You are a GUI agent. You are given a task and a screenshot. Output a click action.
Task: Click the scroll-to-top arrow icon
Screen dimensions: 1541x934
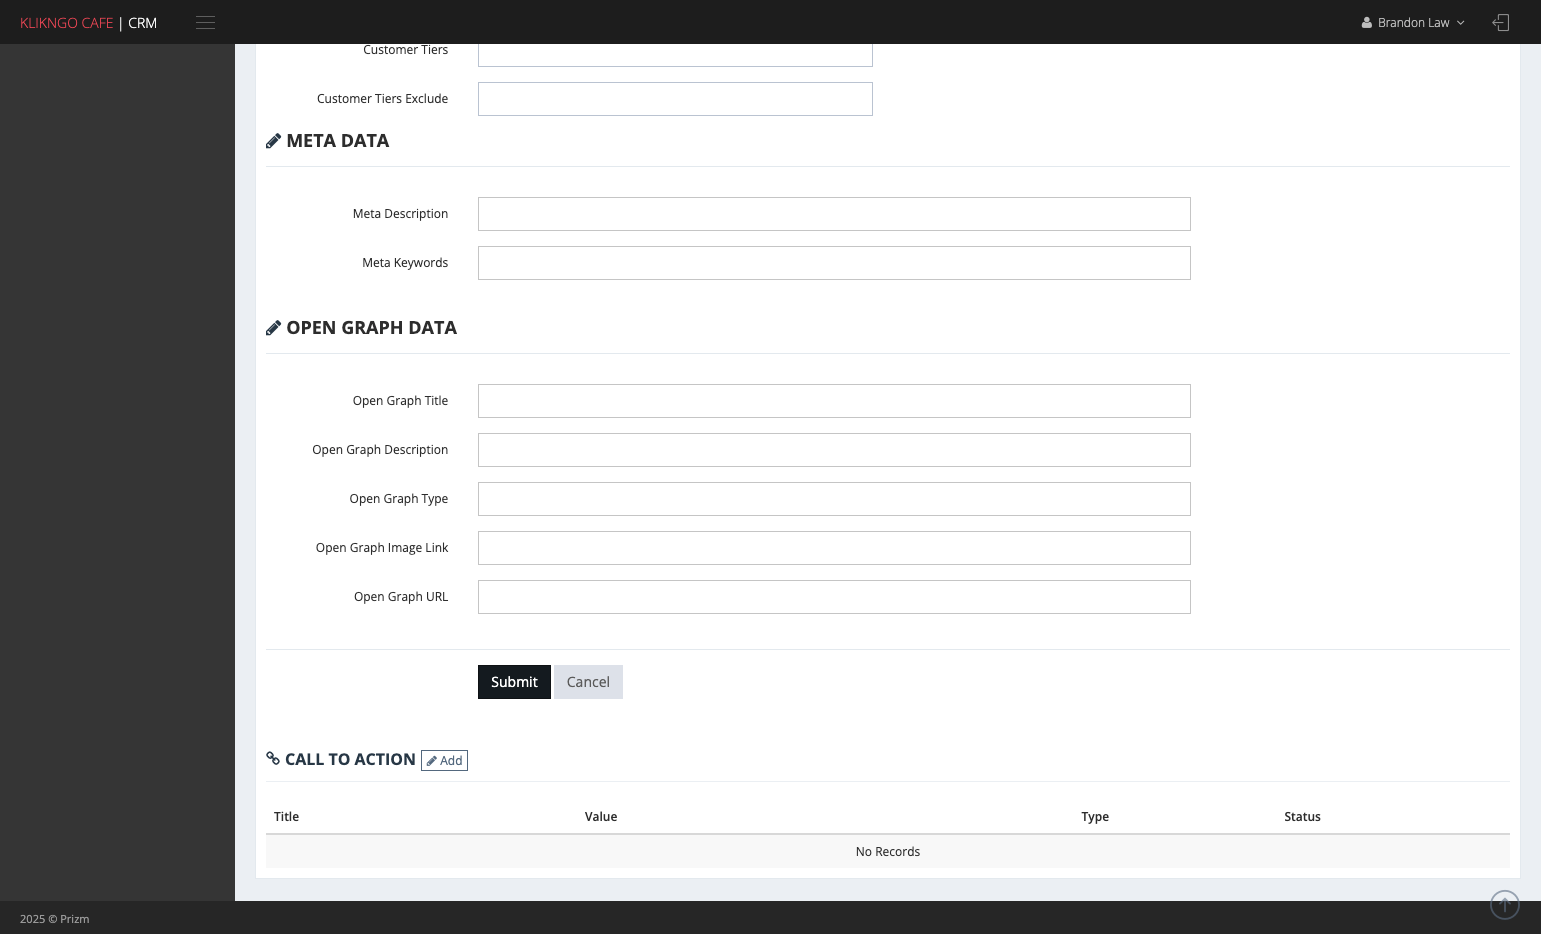pos(1504,905)
